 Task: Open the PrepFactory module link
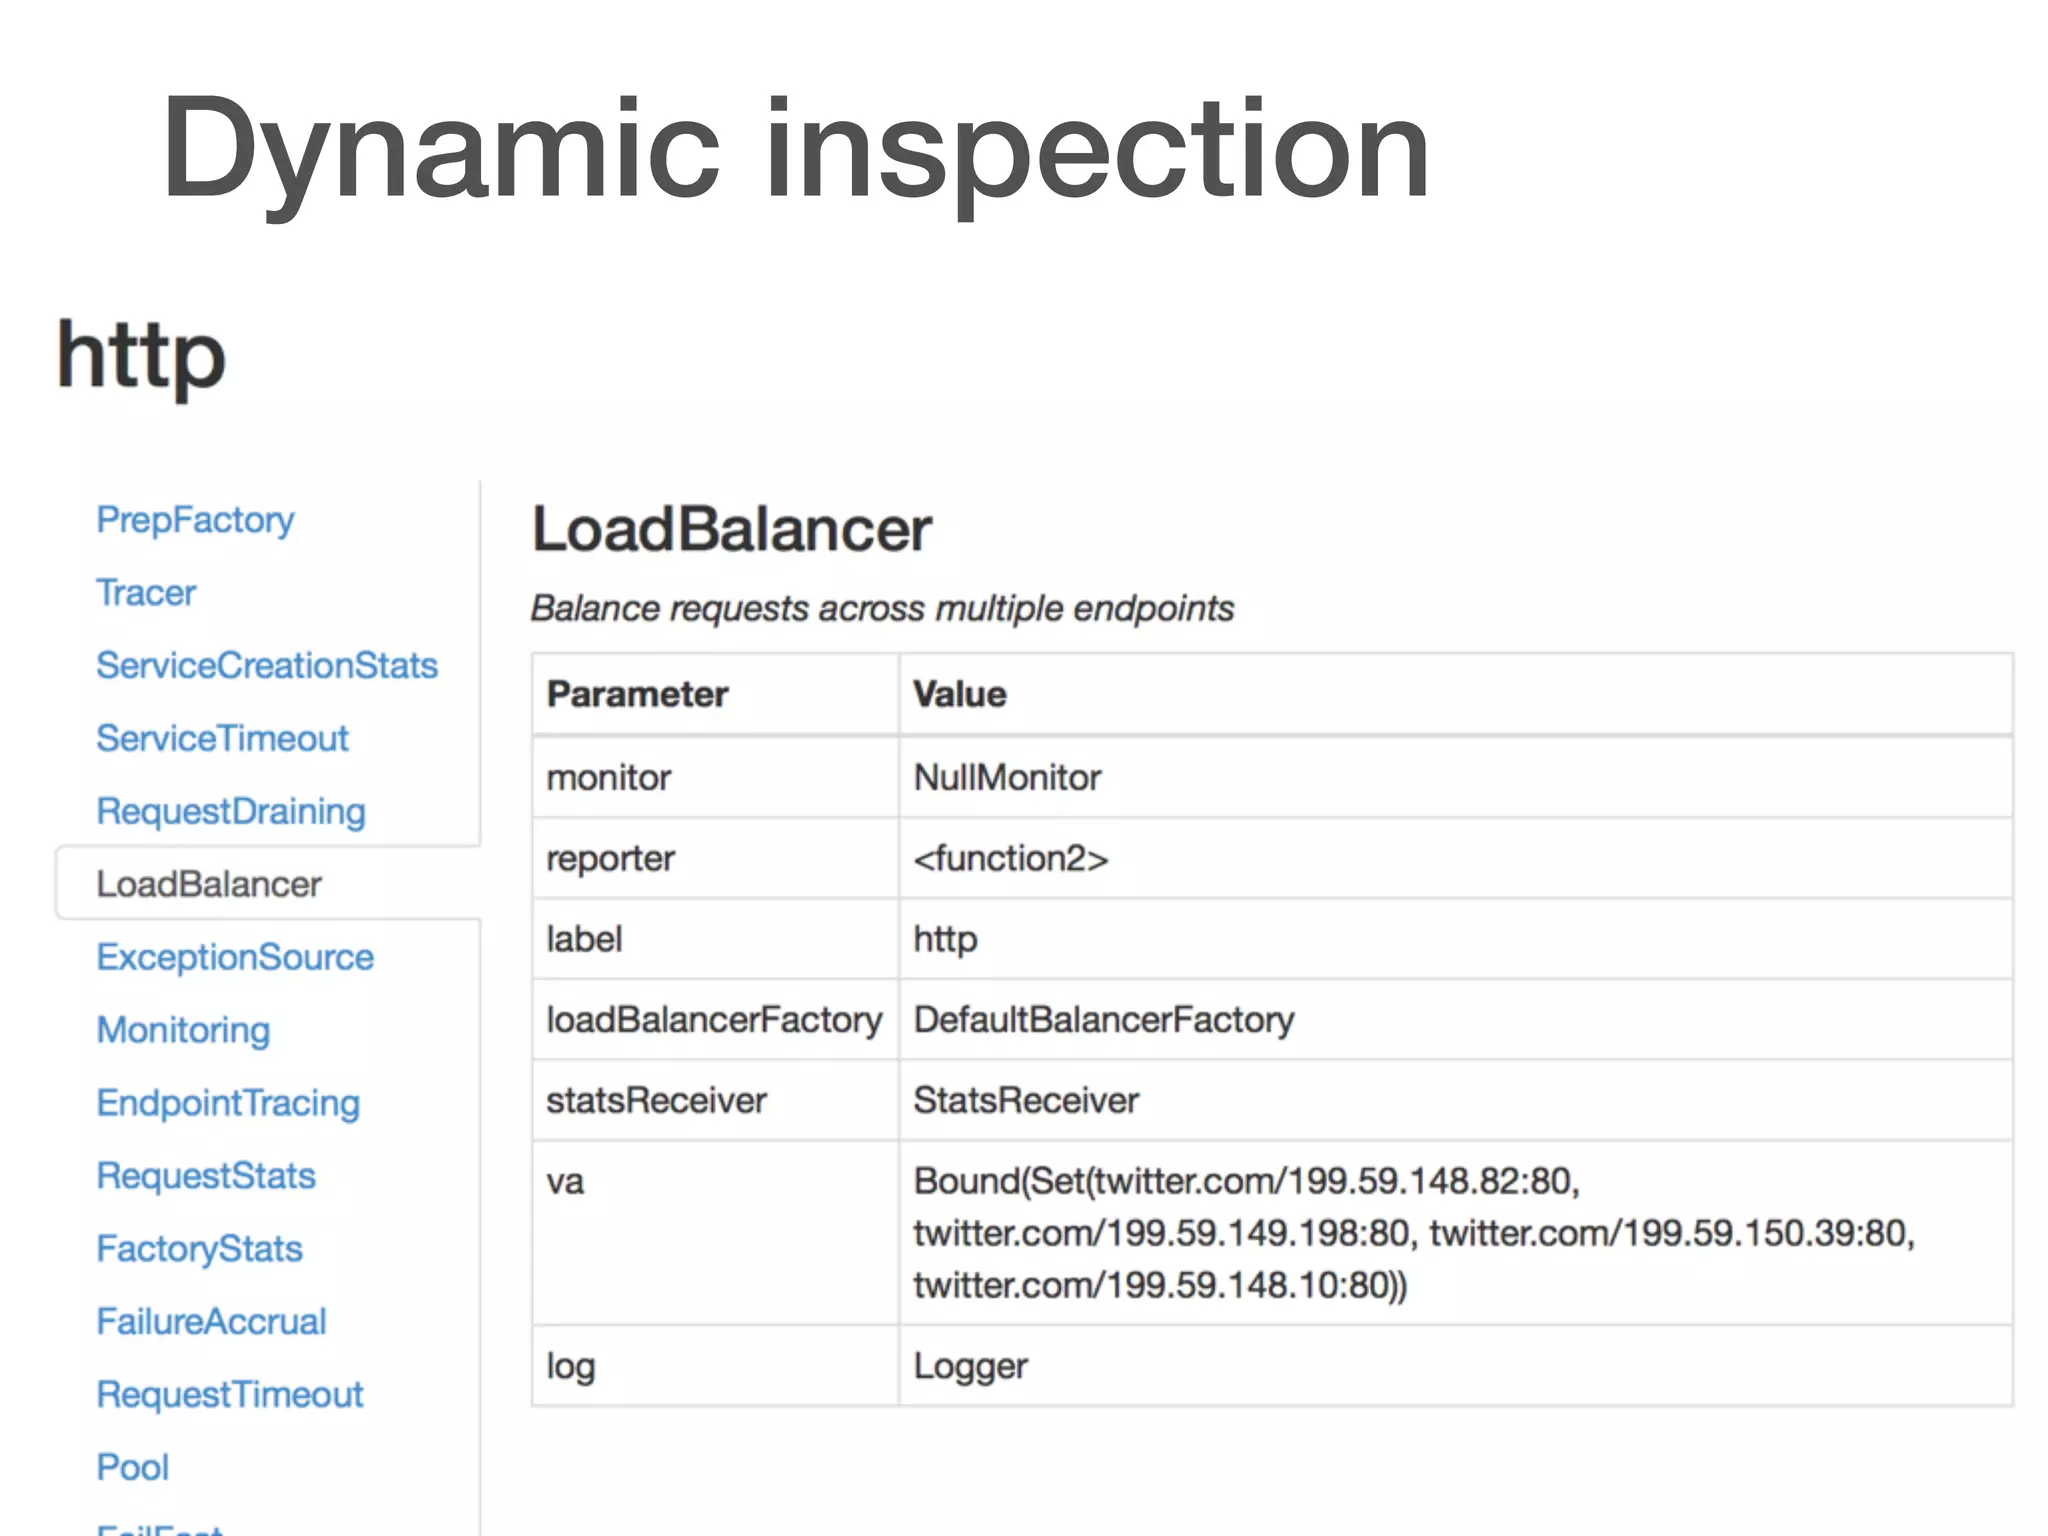click(195, 520)
